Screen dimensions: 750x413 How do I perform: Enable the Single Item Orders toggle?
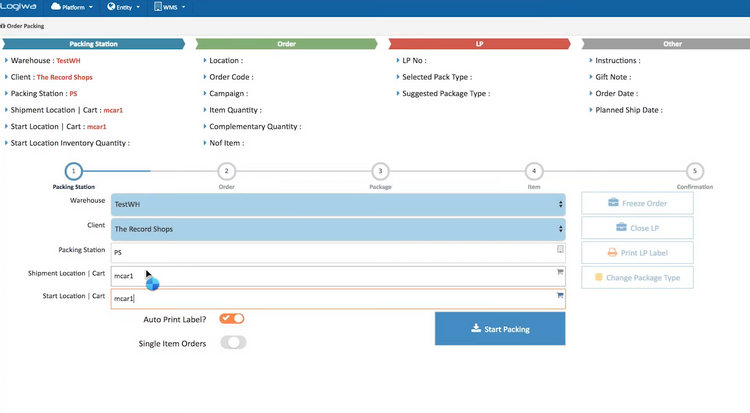tap(232, 343)
